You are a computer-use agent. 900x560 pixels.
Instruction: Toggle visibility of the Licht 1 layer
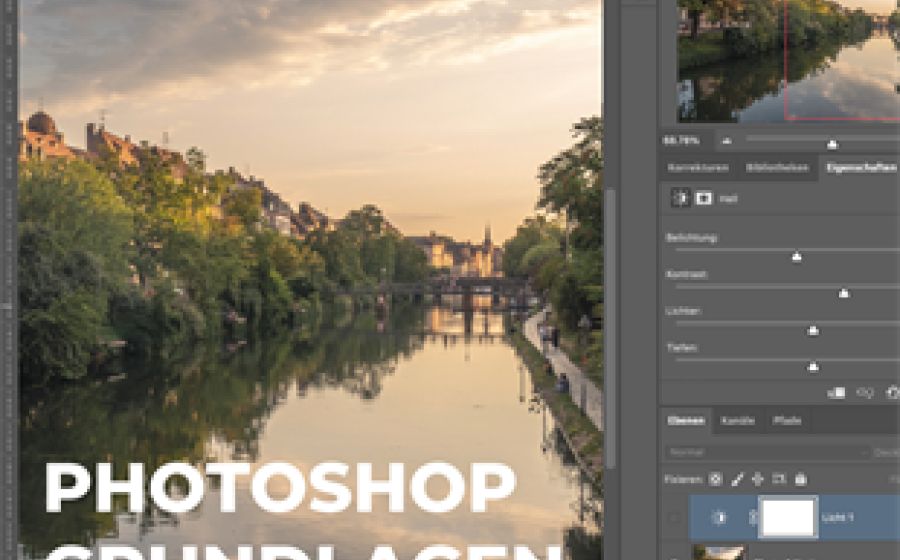click(675, 518)
